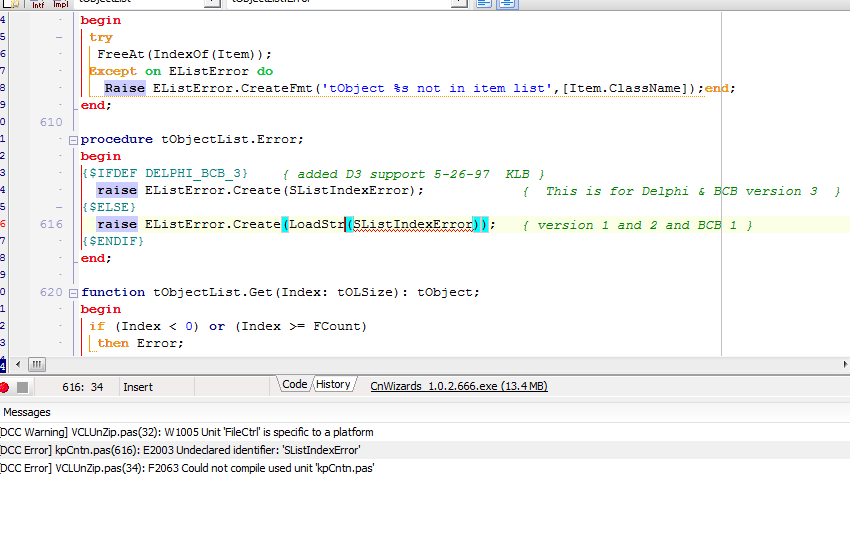The width and height of the screenshot is (850, 536).
Task: Click the Insert mode status indicator
Action: pyautogui.click(x=138, y=387)
